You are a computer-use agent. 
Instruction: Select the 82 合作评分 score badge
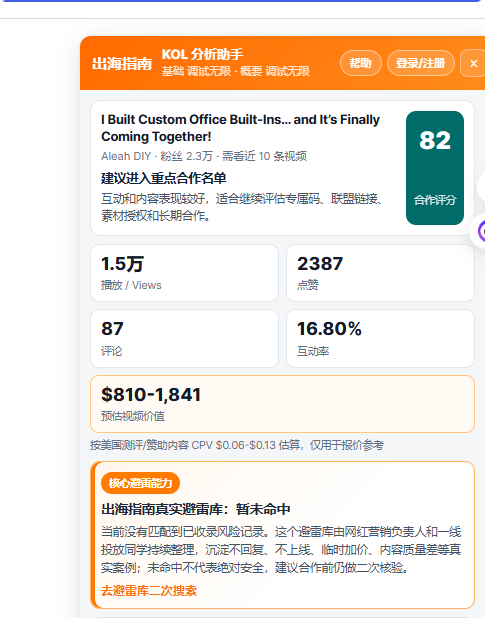[x=435, y=168]
